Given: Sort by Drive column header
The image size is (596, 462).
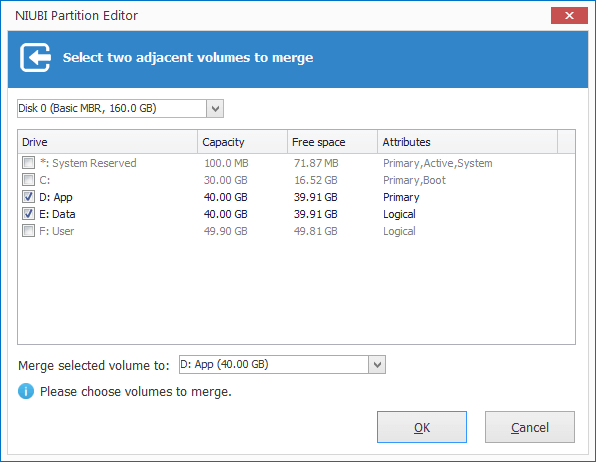Looking at the screenshot, I should pyautogui.click(x=108, y=142).
